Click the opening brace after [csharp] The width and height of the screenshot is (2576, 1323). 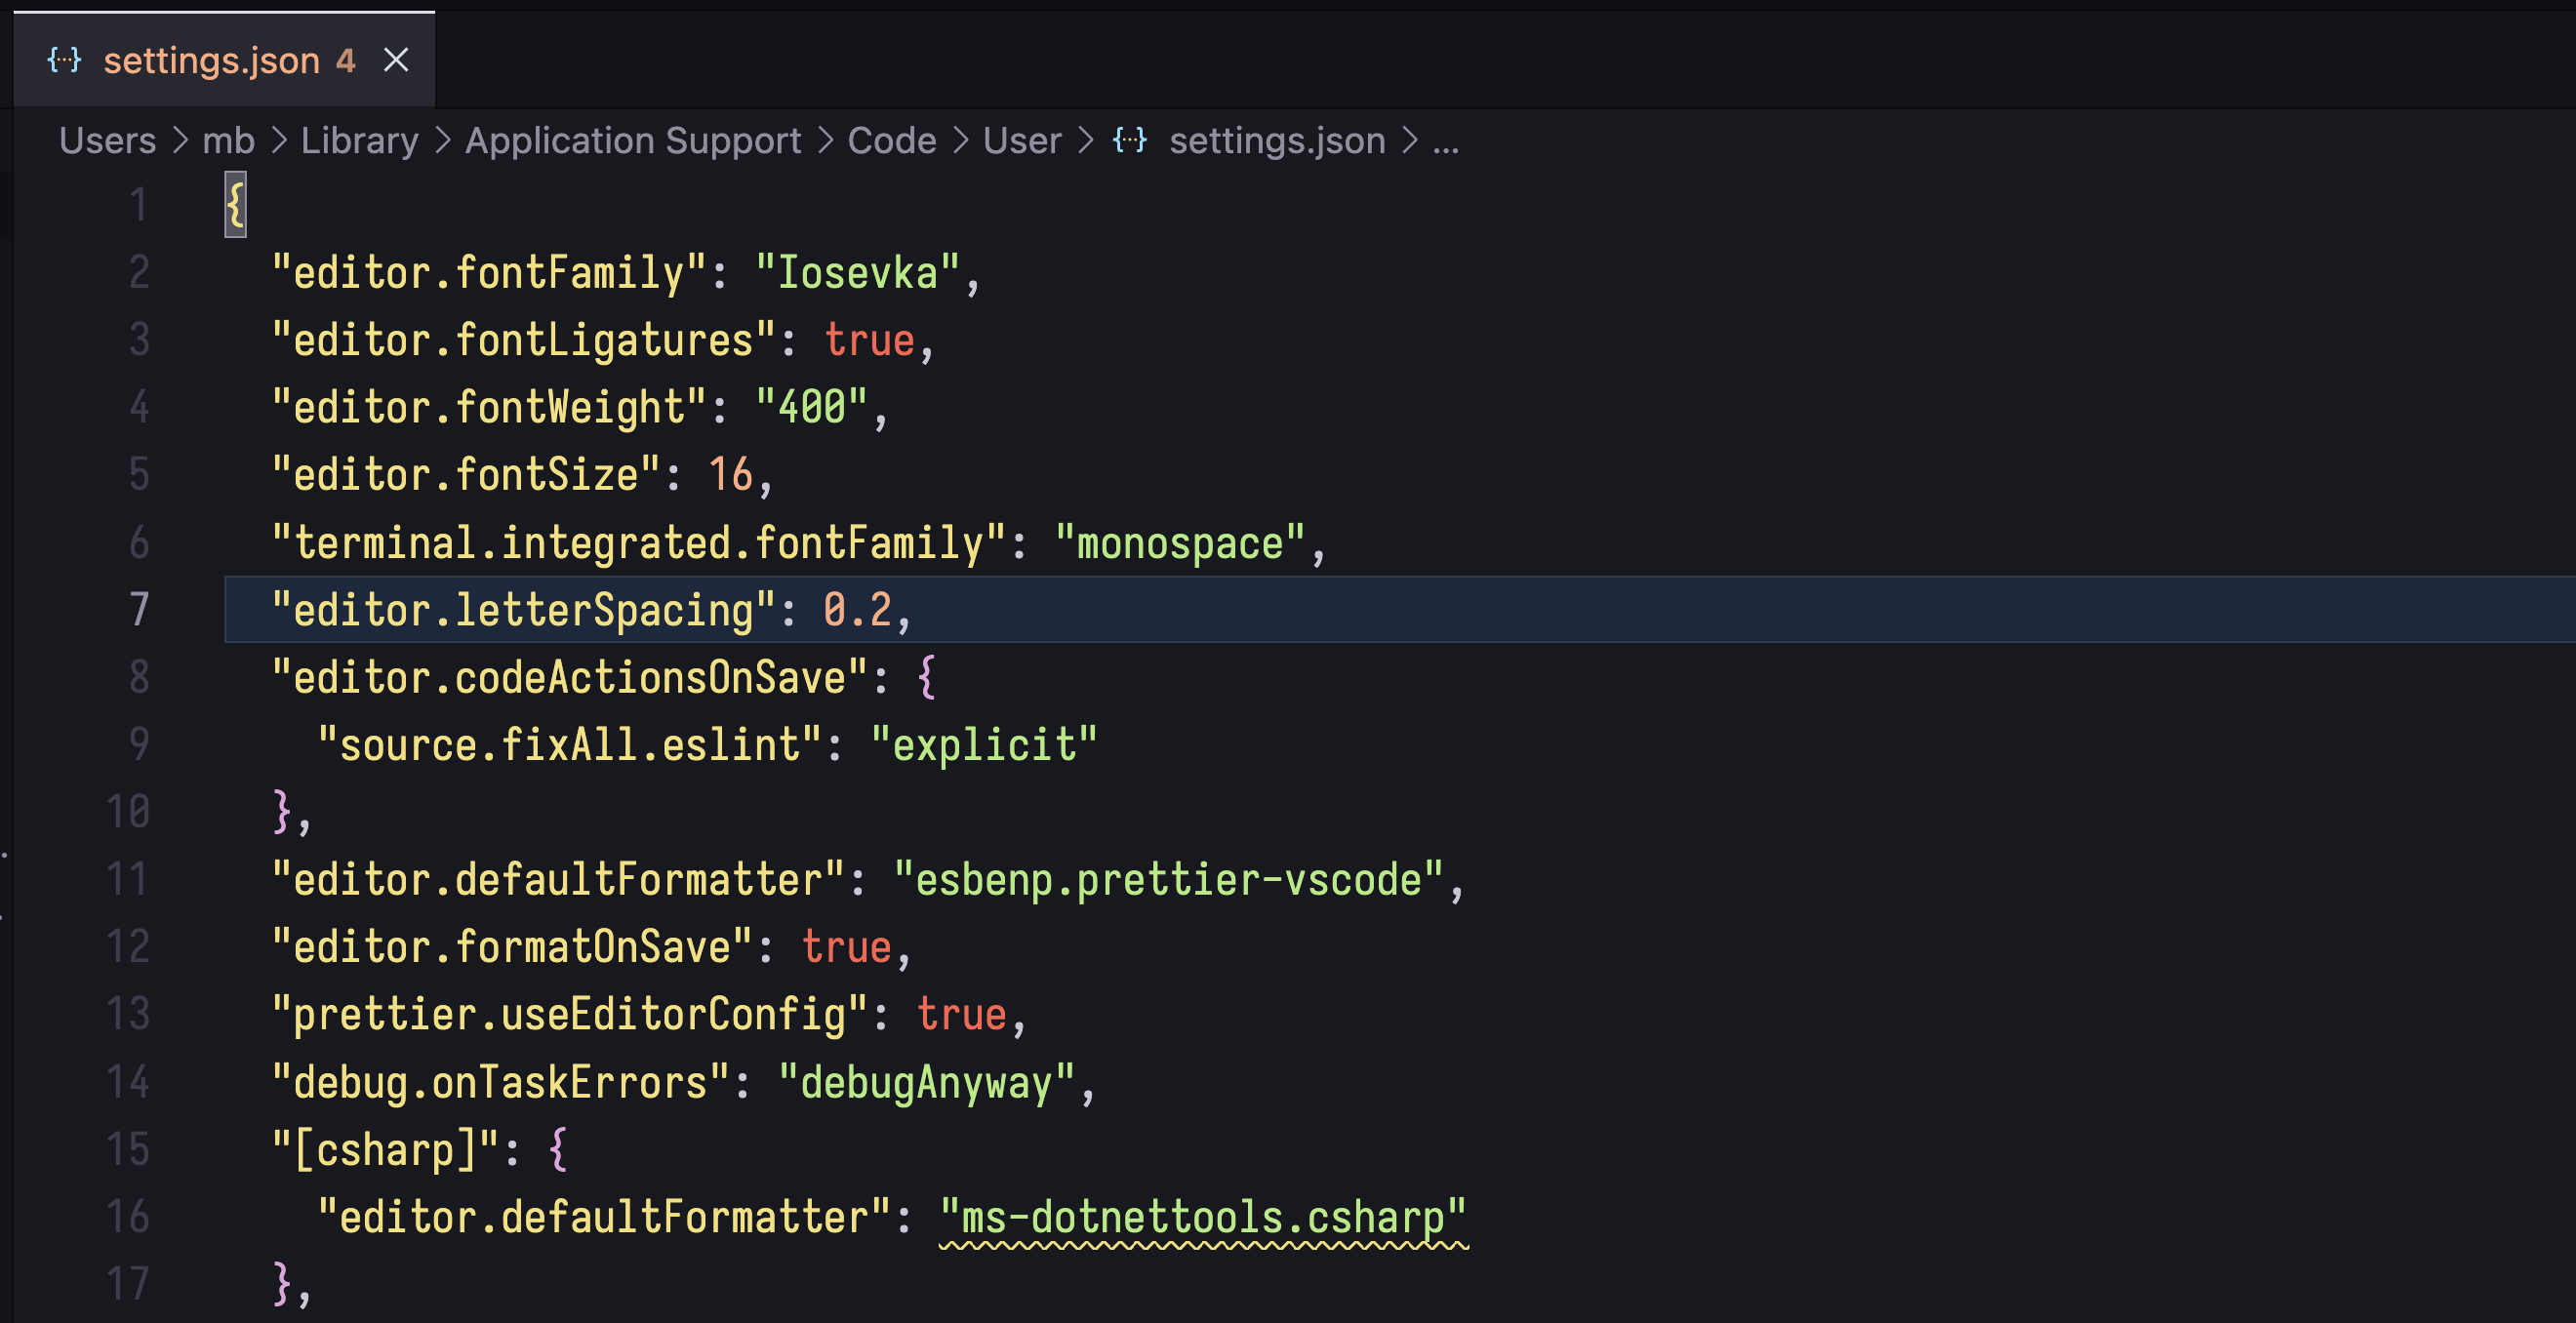pos(558,1149)
